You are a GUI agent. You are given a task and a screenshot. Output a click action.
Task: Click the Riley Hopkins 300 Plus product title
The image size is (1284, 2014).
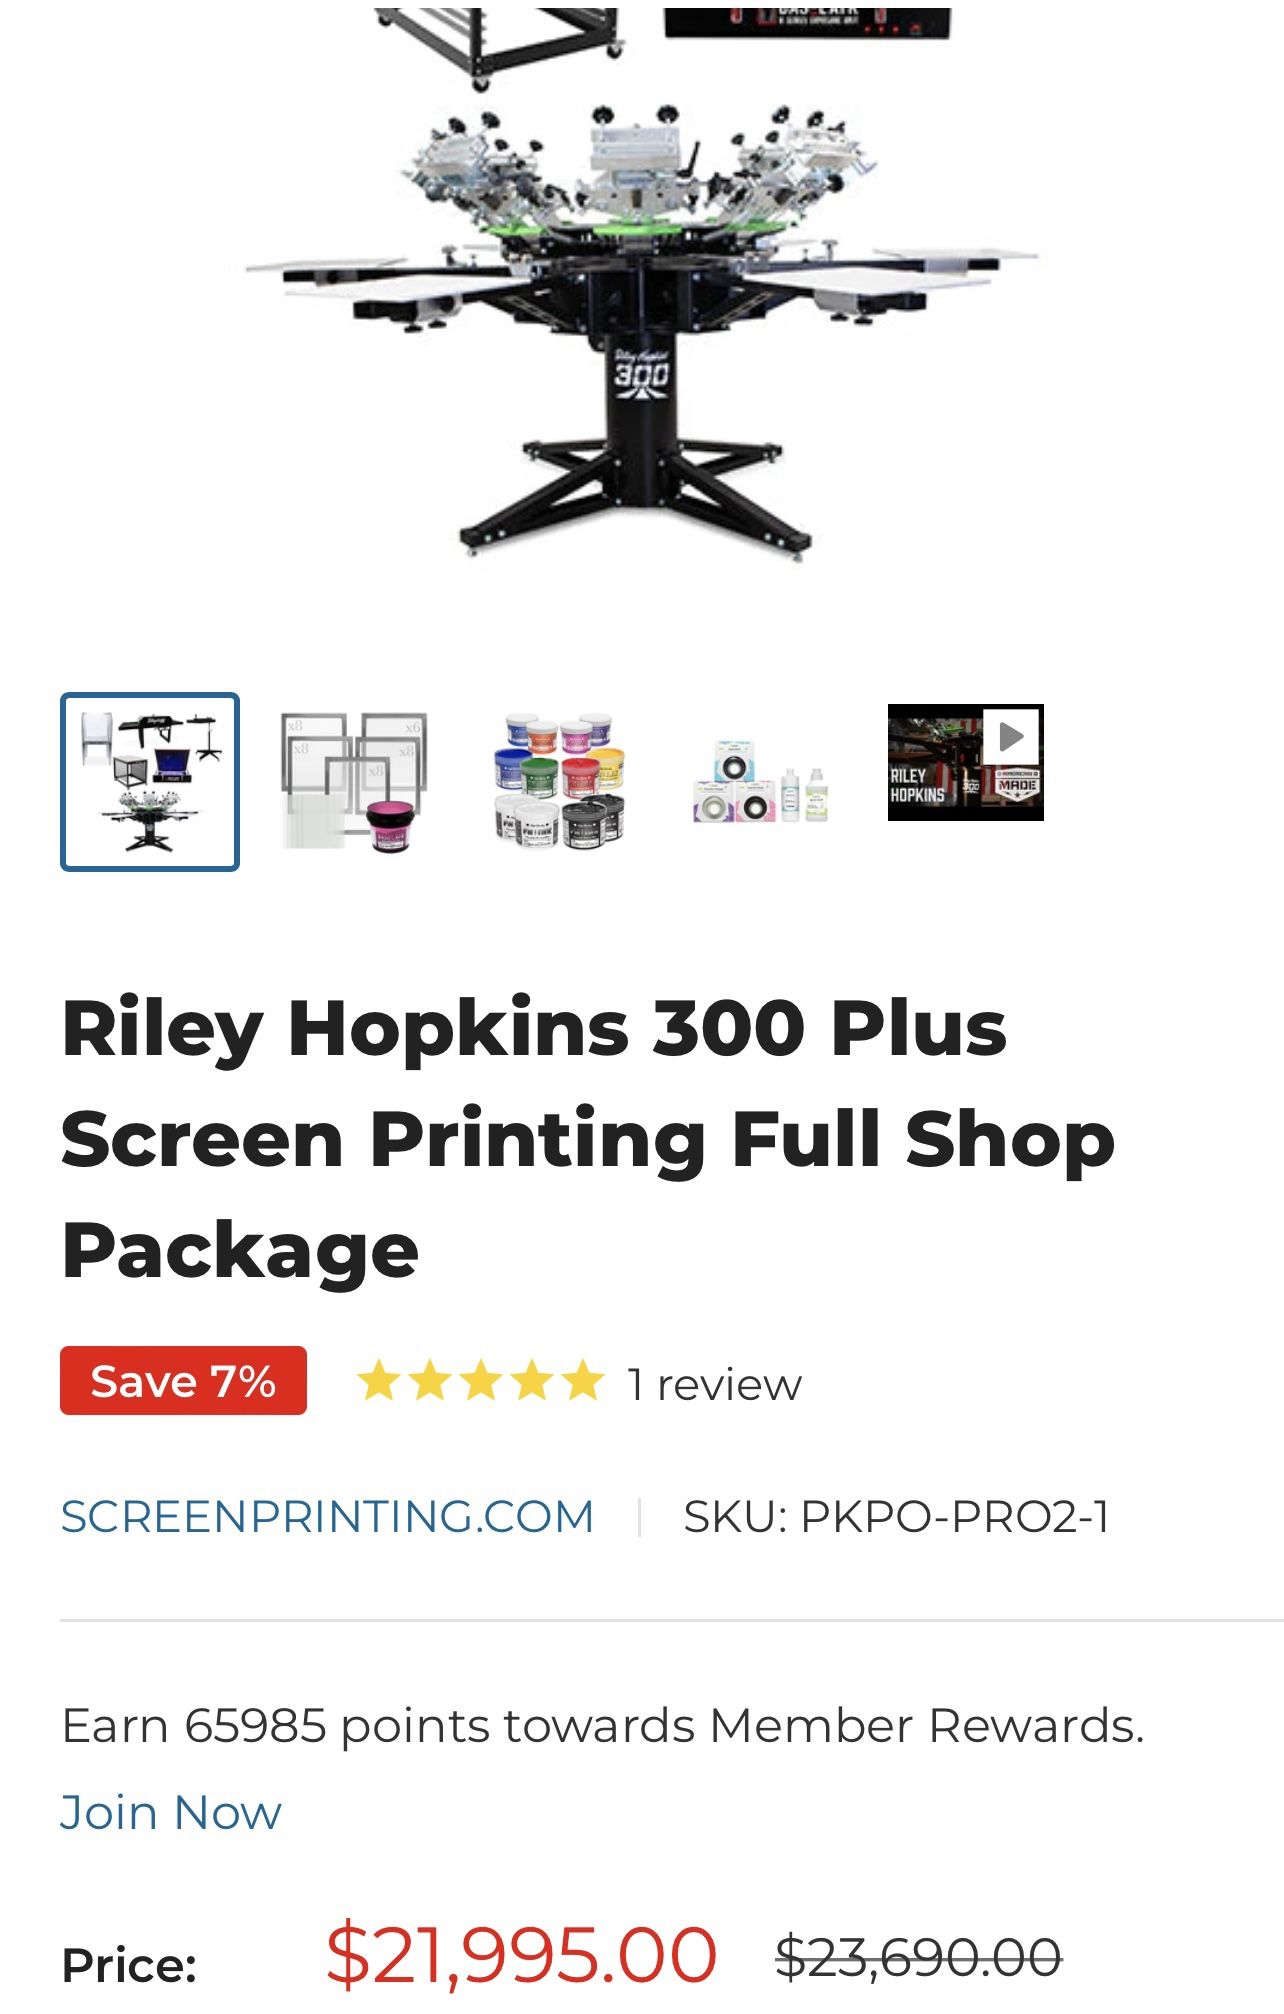(588, 1139)
